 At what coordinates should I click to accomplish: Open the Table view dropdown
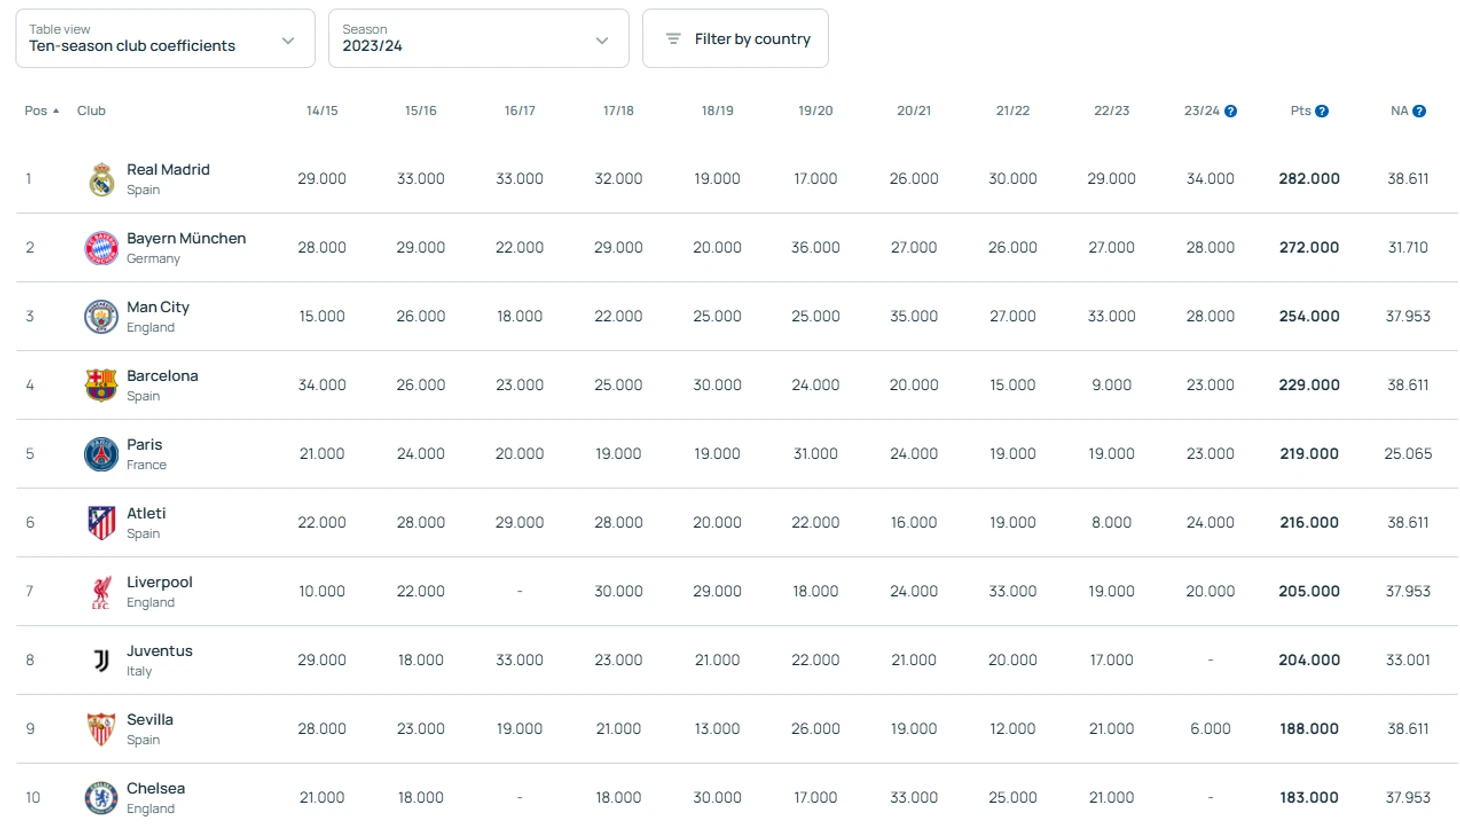(165, 39)
